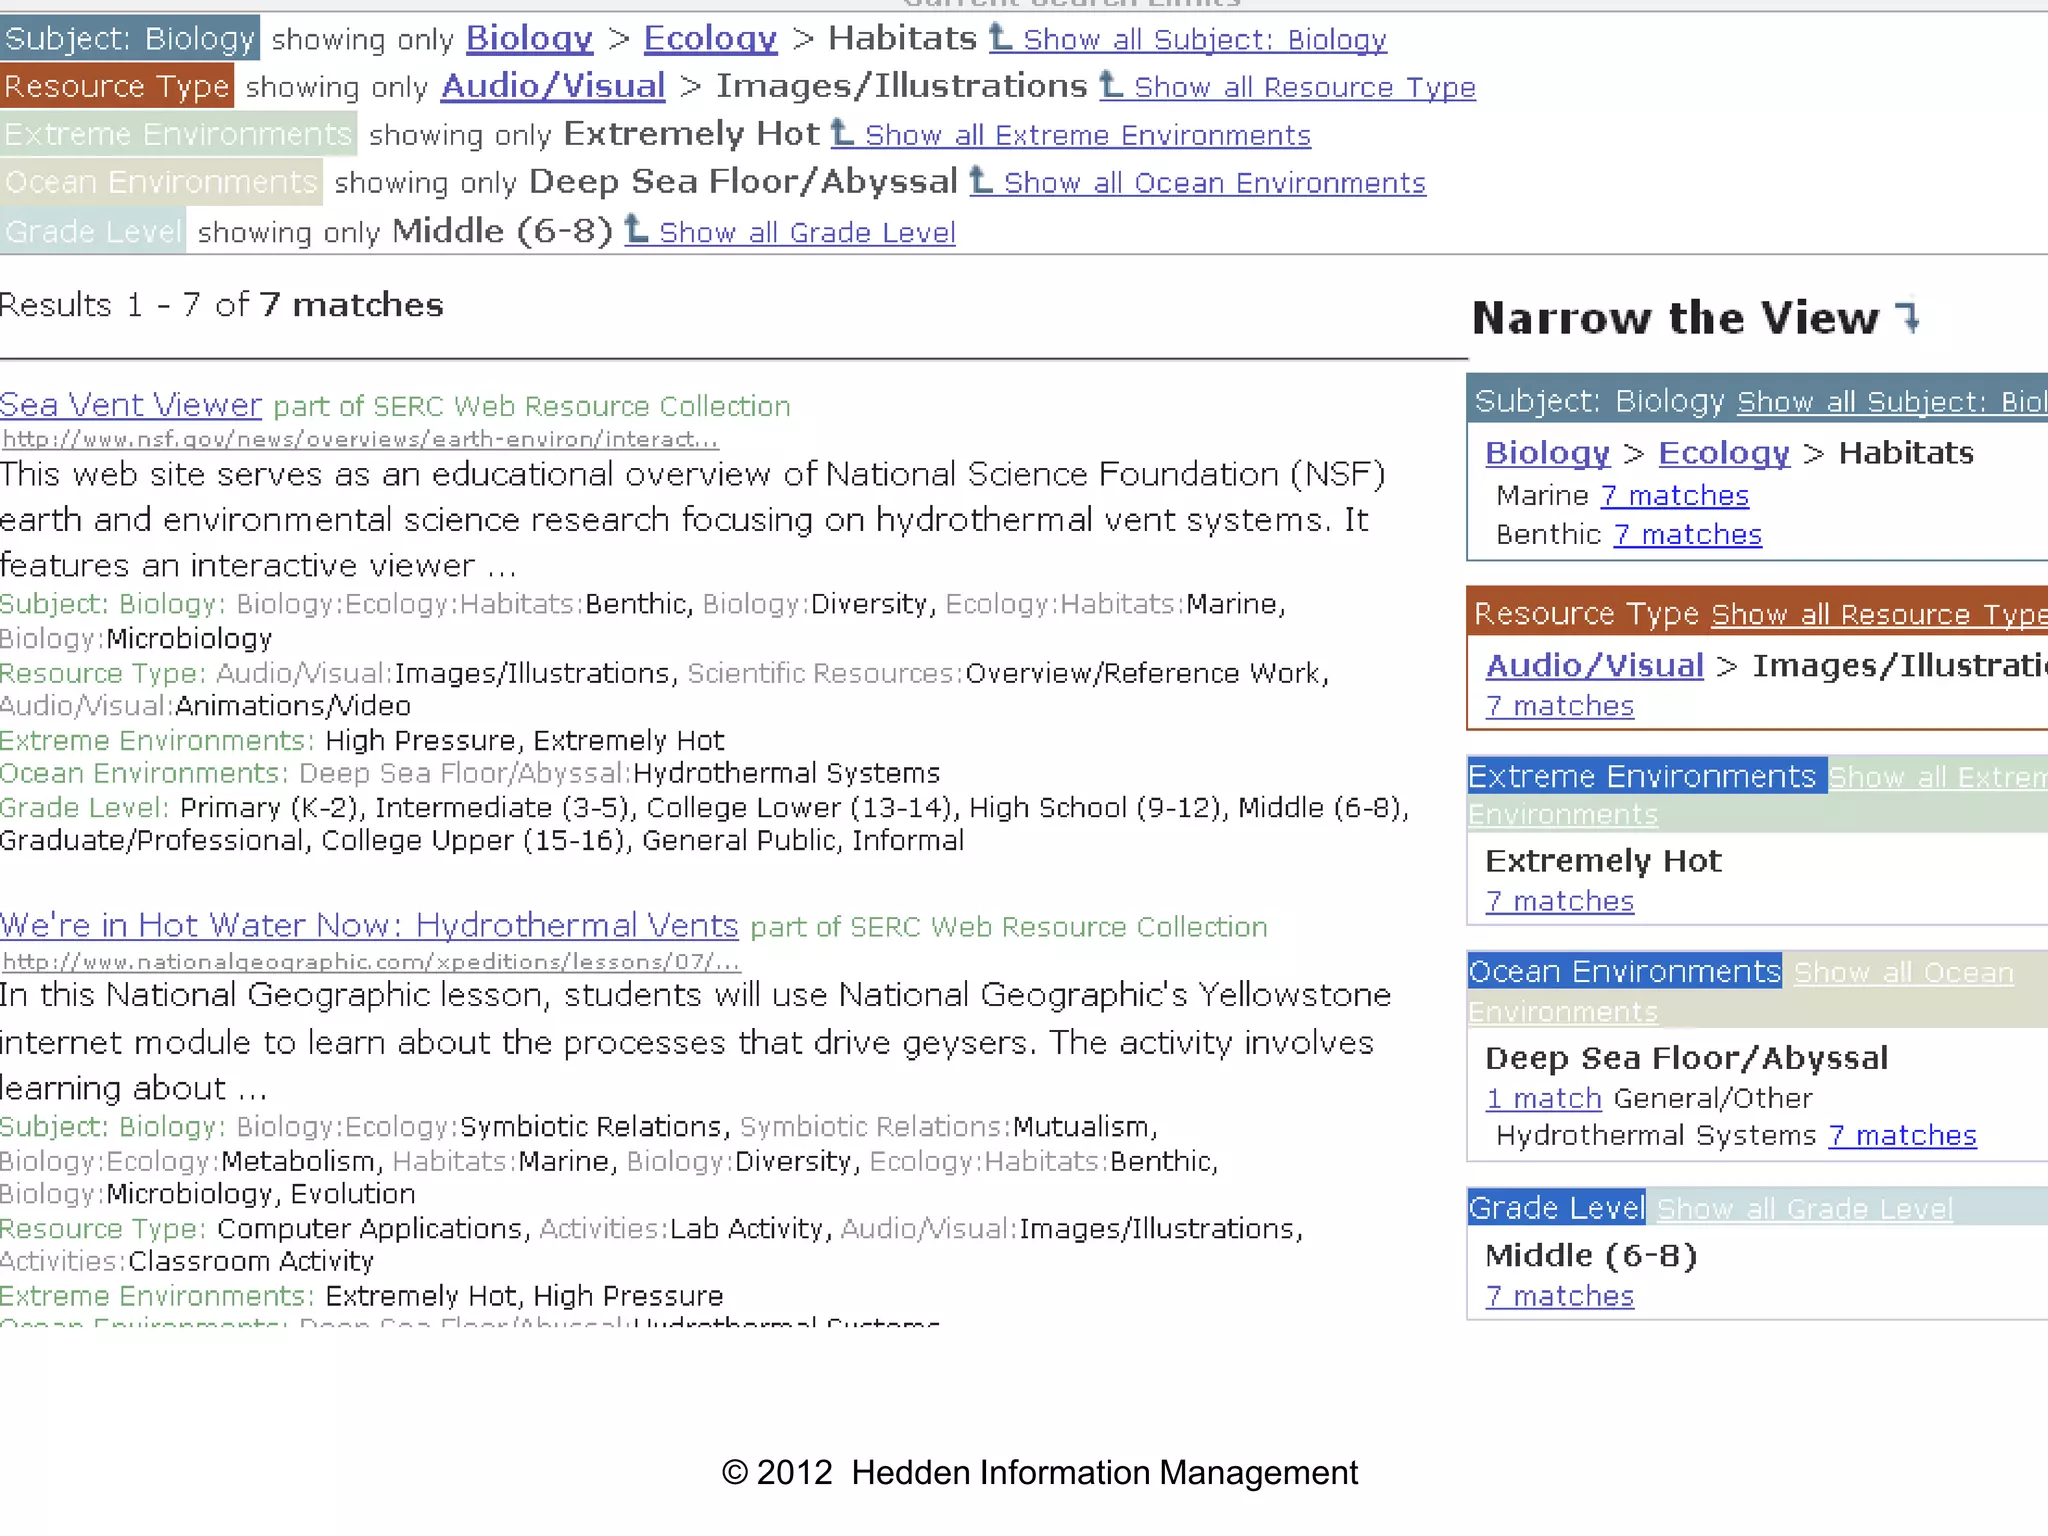2048x1536 pixels.
Task: Click the up-arrow icon before Show all Subject: Biology
Action: click(x=1002, y=38)
